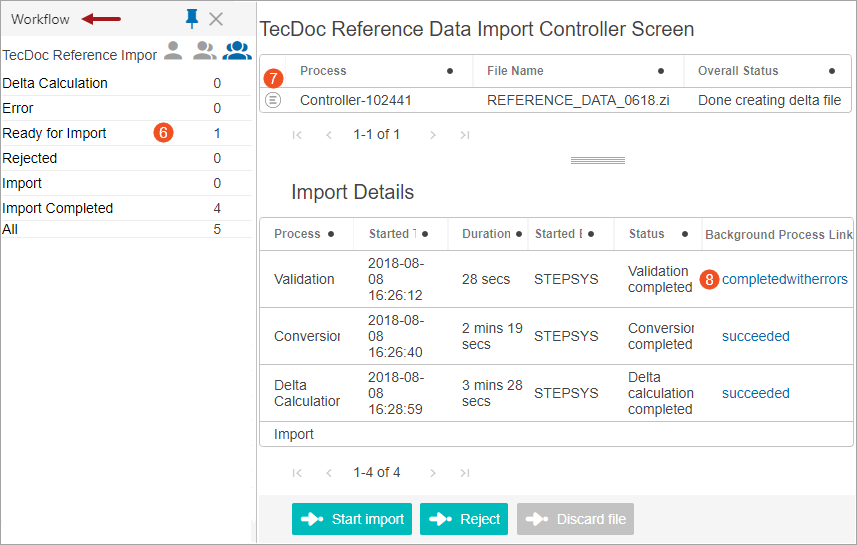
Task: Click the Reject button
Action: [464, 519]
